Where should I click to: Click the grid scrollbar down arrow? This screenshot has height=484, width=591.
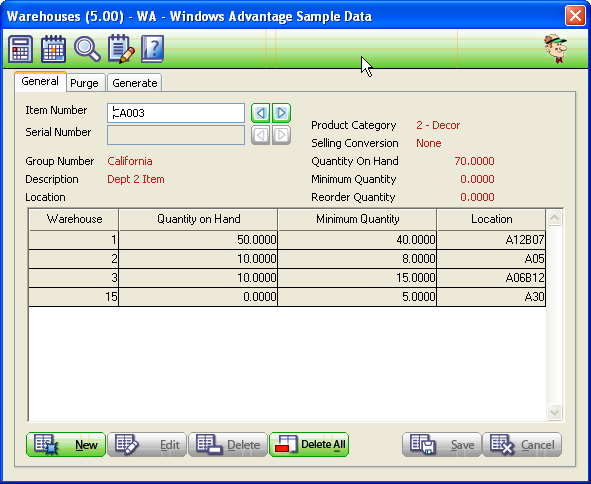(x=554, y=412)
